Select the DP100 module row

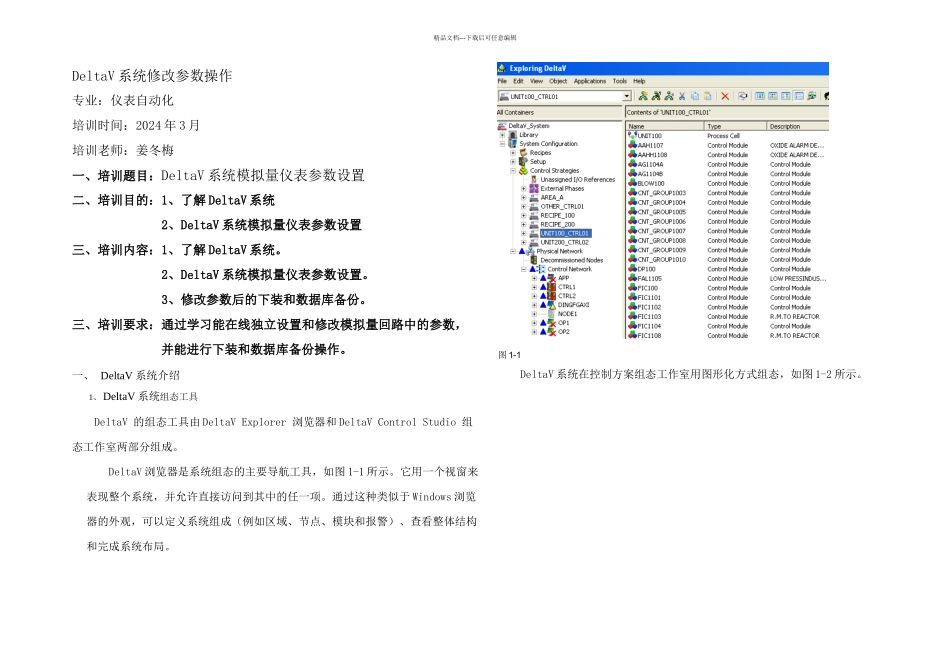click(727, 269)
